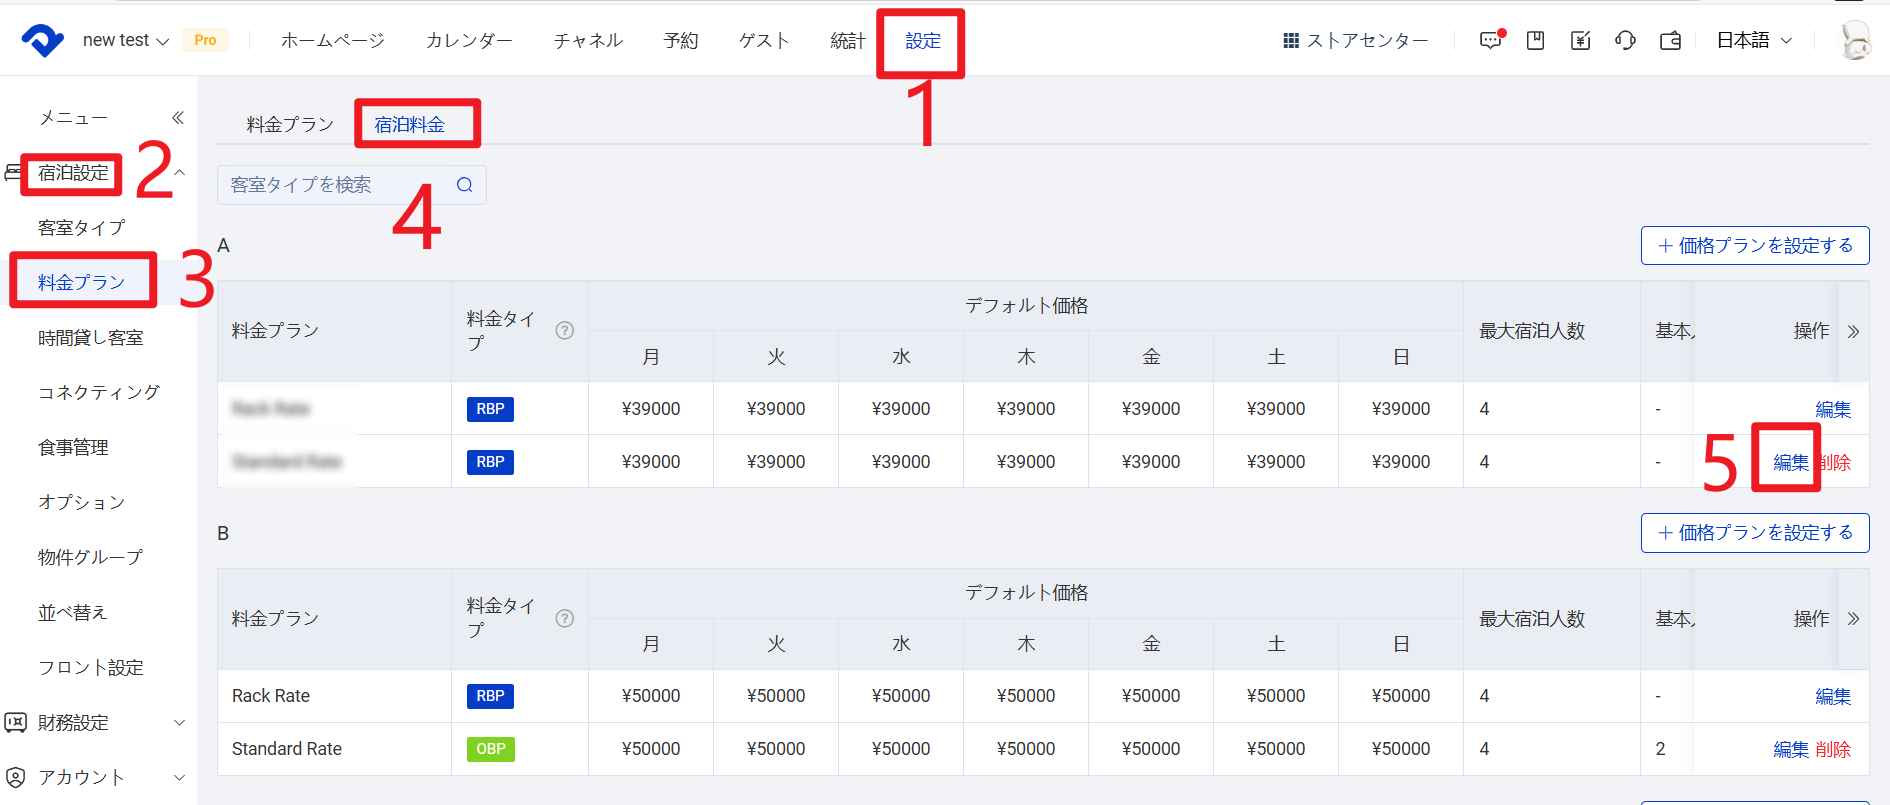The image size is (1890, 805).
Task: Click help icon beside 料金タイプ in table A
Action: click(565, 331)
